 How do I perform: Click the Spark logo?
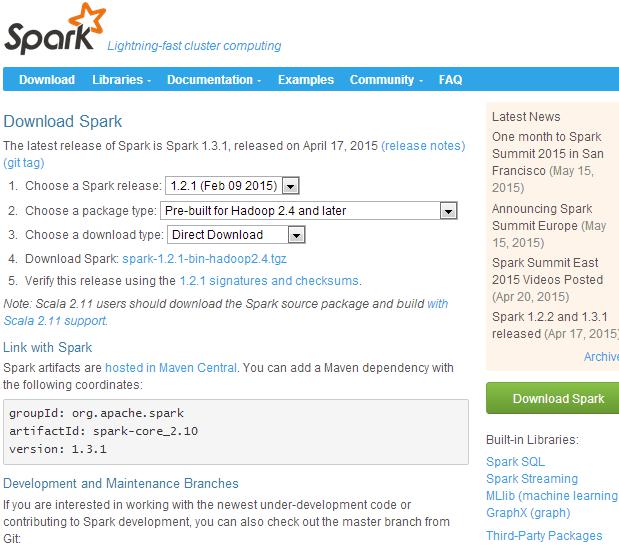(x=55, y=28)
